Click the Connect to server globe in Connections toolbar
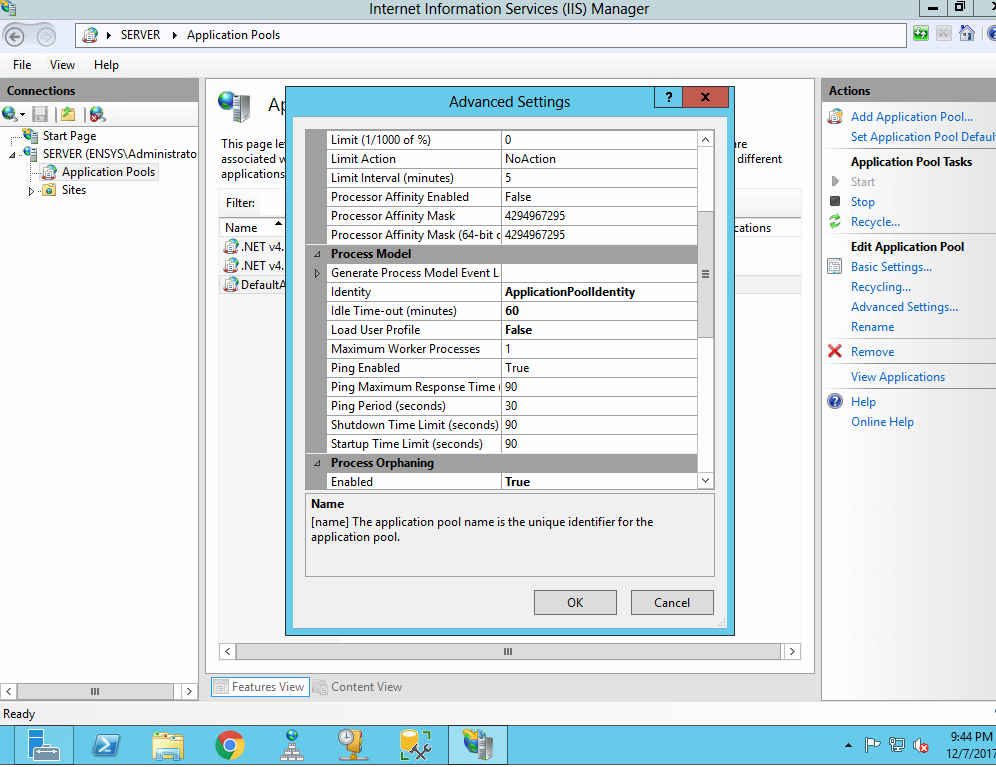 pos(10,113)
